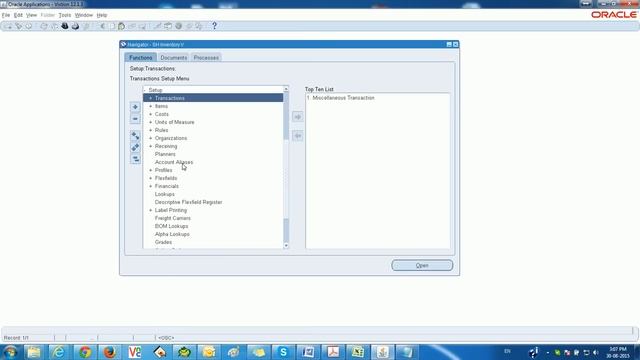Viewport: 640px width, 360px height.
Task: Select Descriptive Flexfield Register item
Action: 189,202
